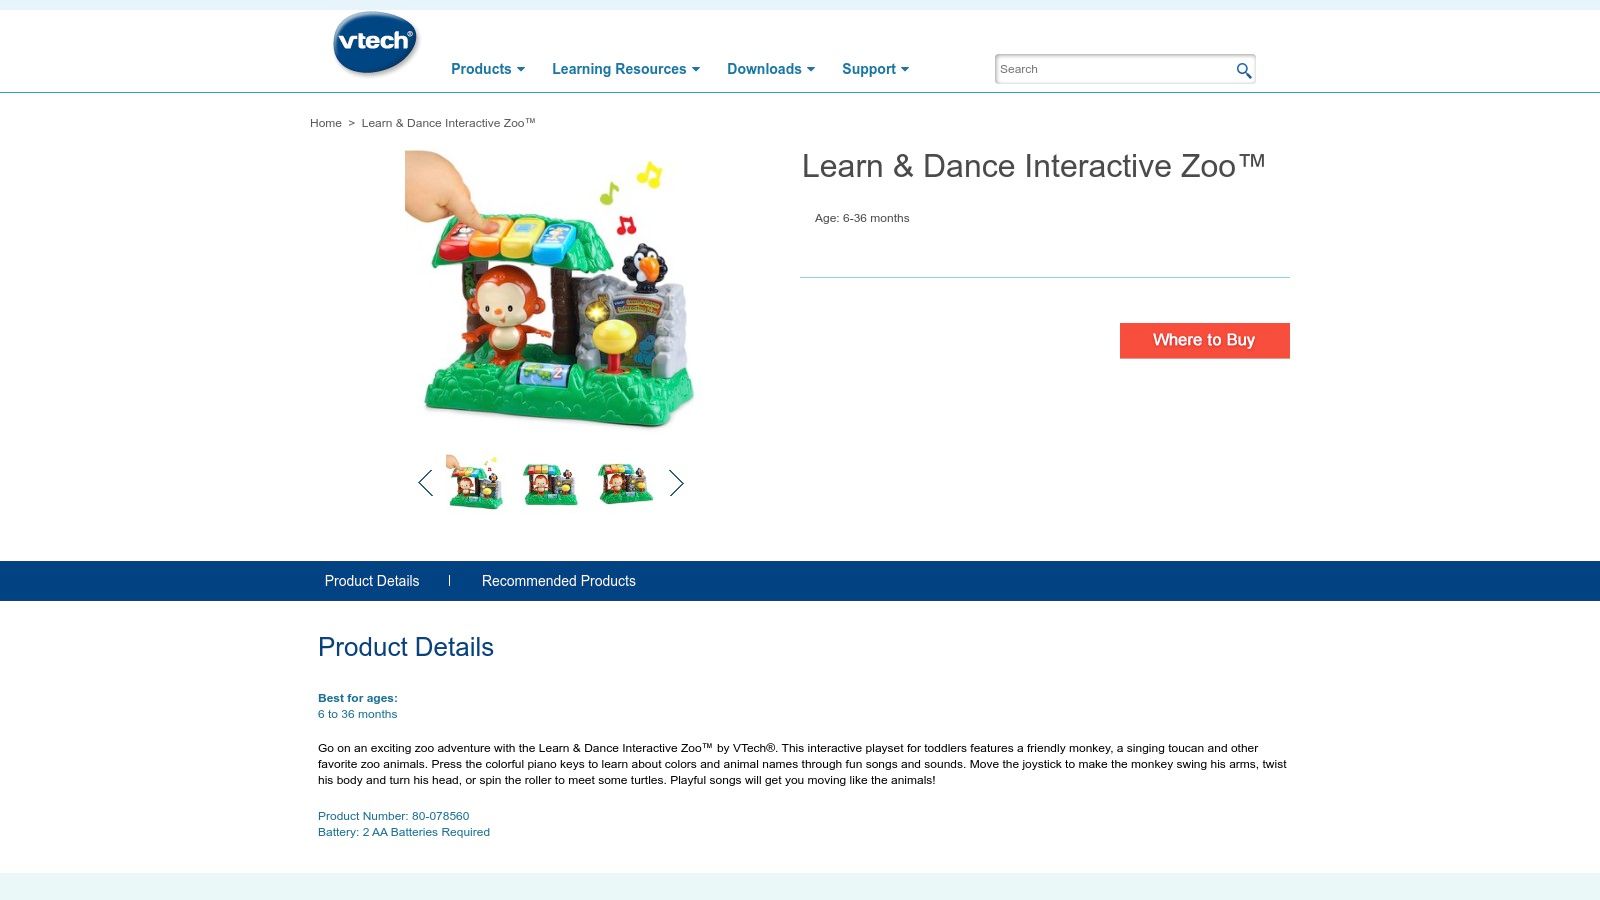Image resolution: width=1600 pixels, height=900 pixels.
Task: Click the search magnifier icon
Action: (1243, 70)
